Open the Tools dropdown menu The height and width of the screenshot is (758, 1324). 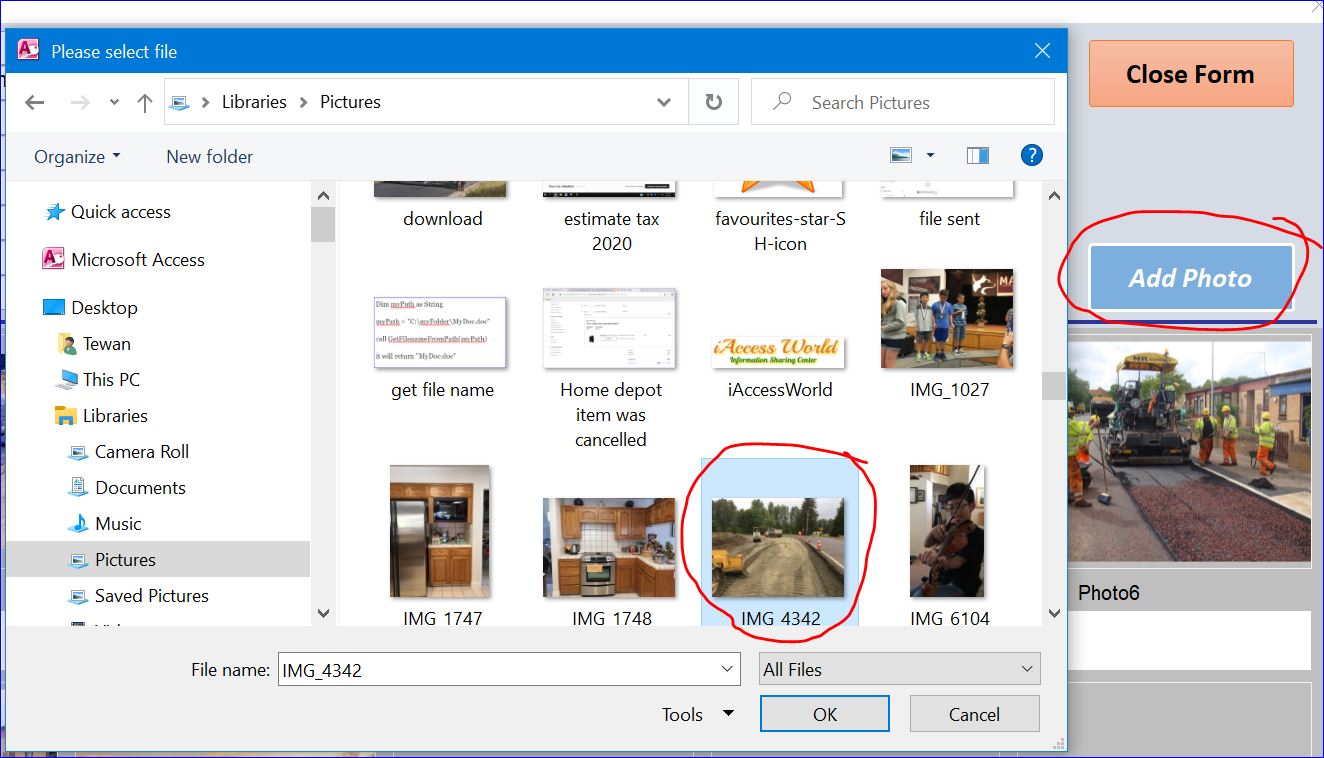pos(698,714)
